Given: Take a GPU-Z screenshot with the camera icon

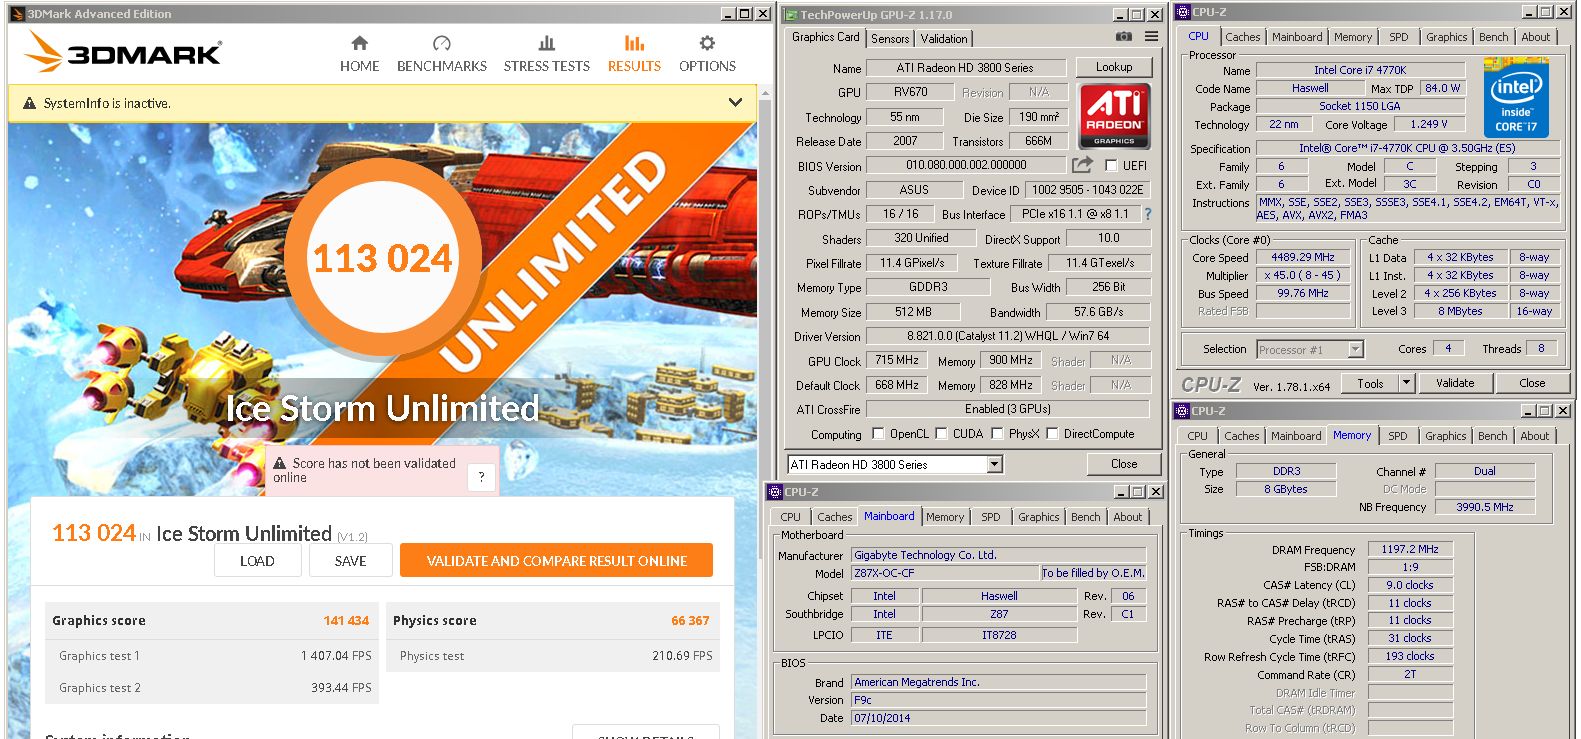Looking at the screenshot, I should coord(1124,37).
